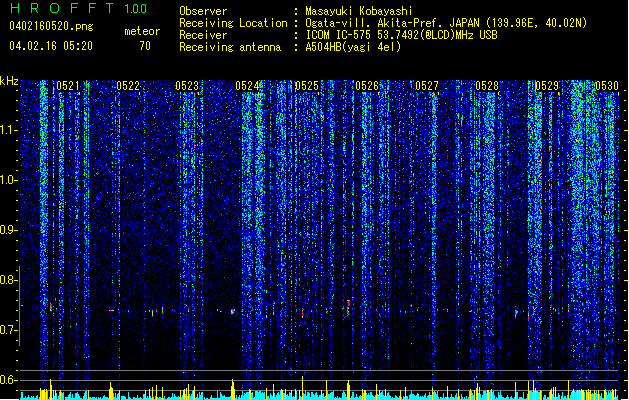This screenshot has height=400, width=629.
Task: Click the 0528 time marker
Action: (x=487, y=86)
